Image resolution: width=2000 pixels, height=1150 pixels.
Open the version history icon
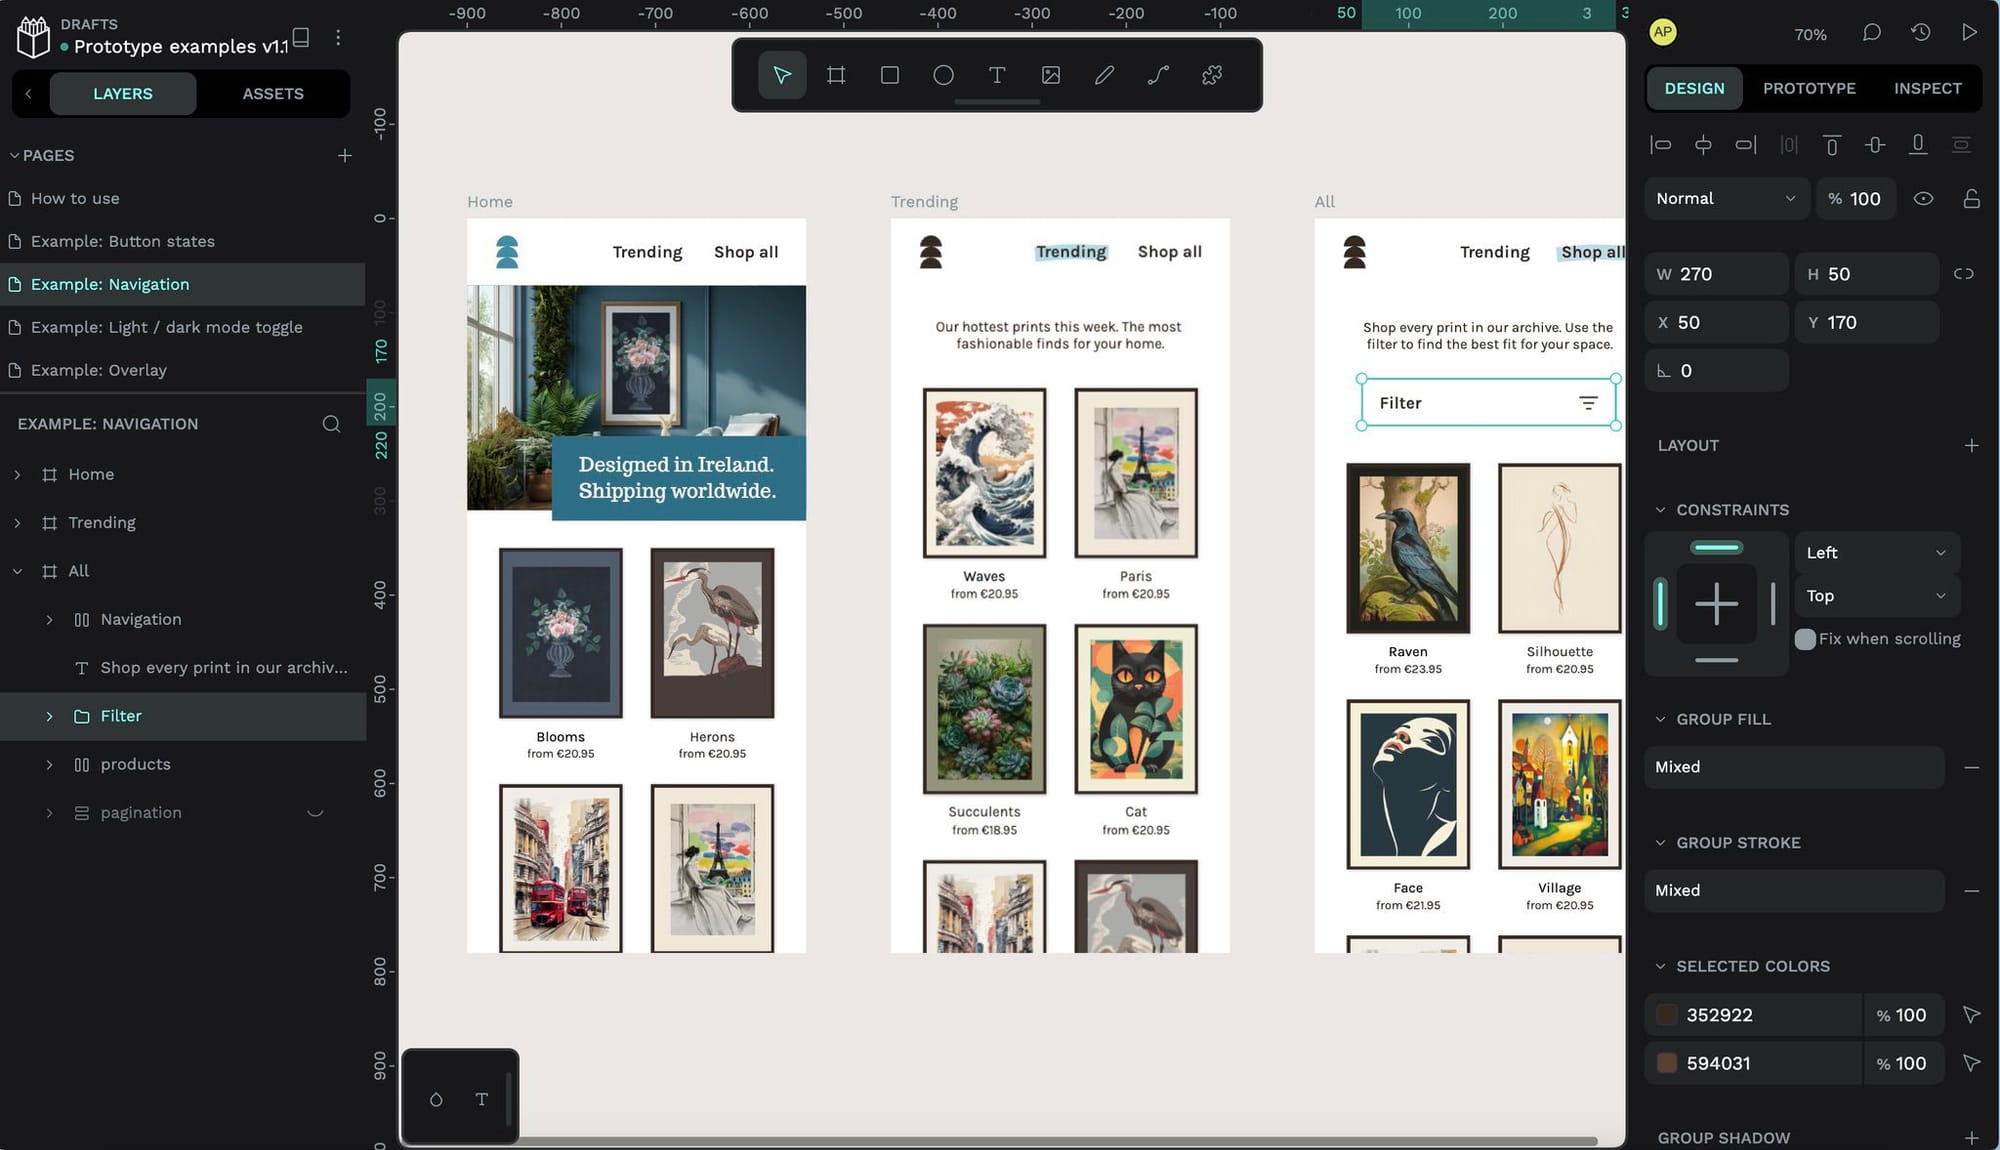tap(1920, 32)
